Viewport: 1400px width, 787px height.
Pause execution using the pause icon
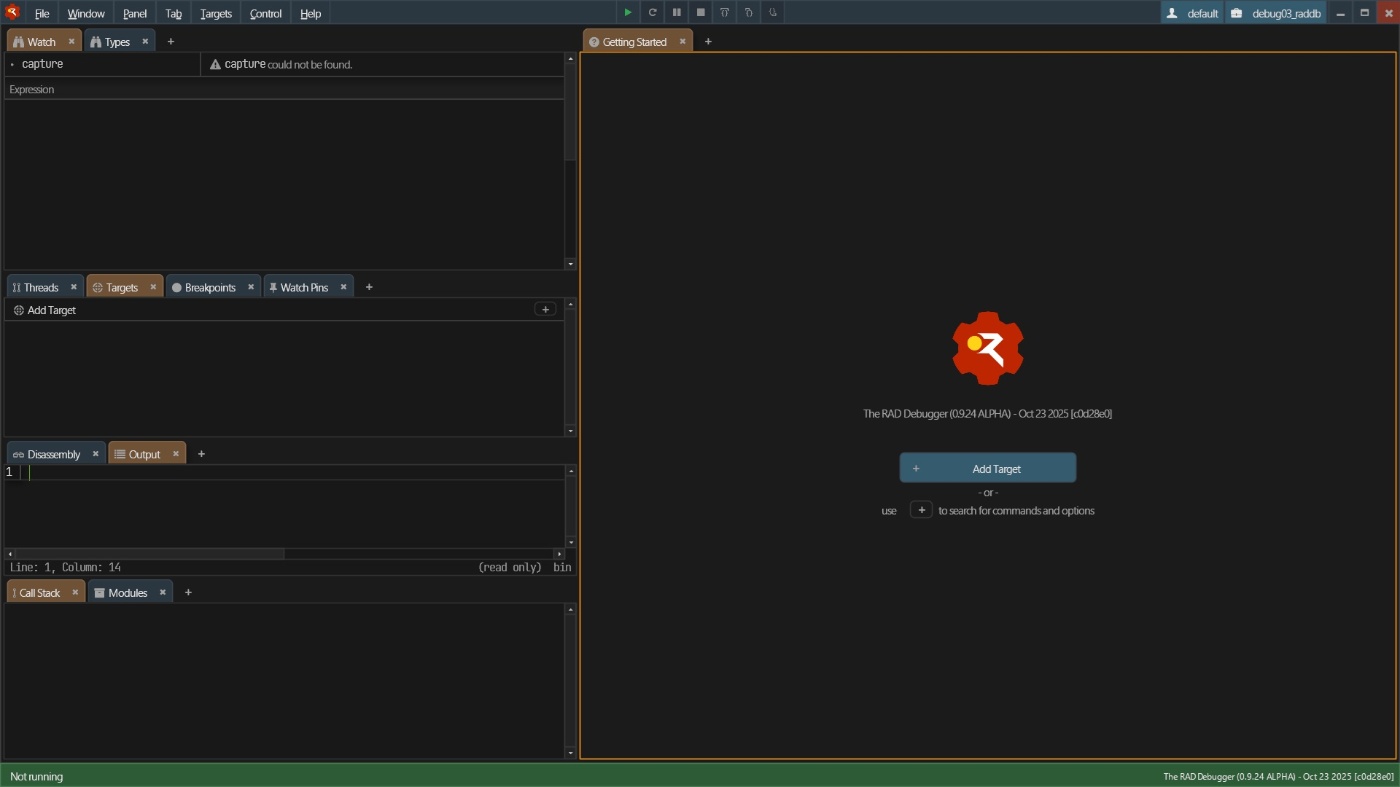(x=676, y=13)
